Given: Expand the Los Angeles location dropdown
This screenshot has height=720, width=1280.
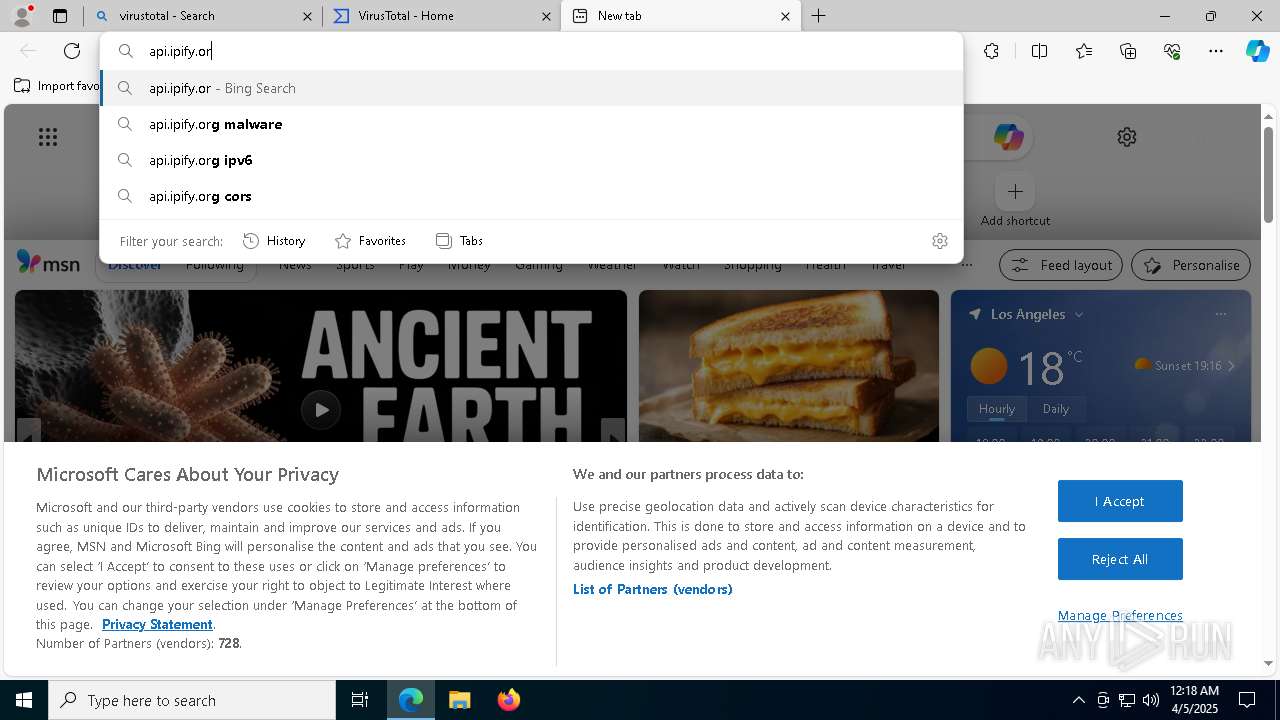Looking at the screenshot, I should [1078, 314].
